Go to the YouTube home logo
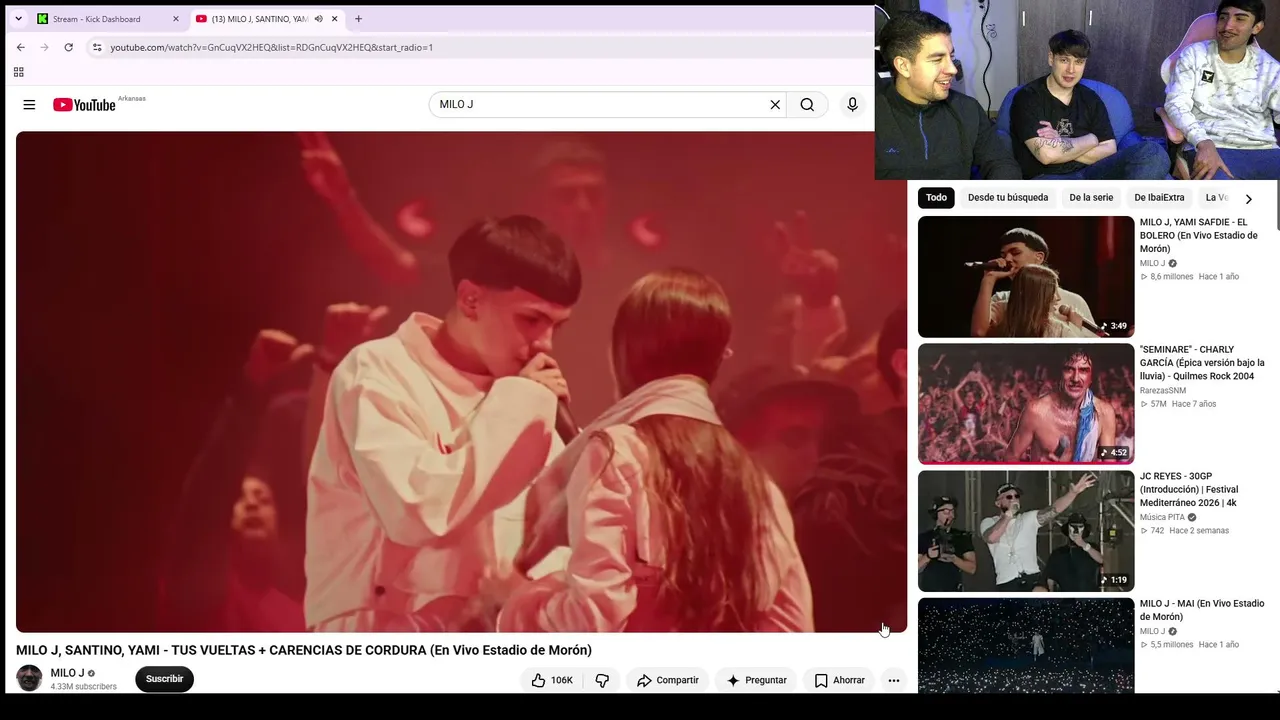The width and height of the screenshot is (1280, 720). tap(85, 105)
